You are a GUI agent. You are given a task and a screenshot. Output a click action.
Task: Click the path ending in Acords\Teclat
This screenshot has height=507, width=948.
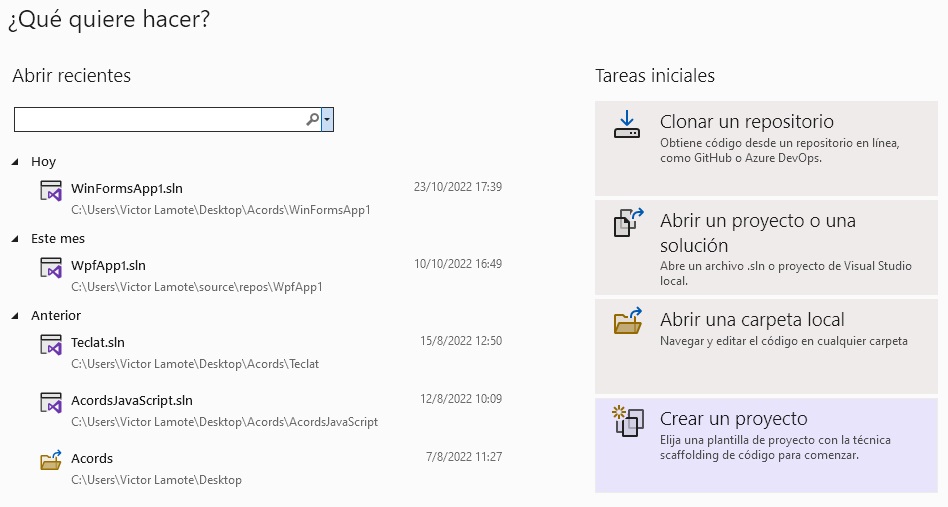195,364
